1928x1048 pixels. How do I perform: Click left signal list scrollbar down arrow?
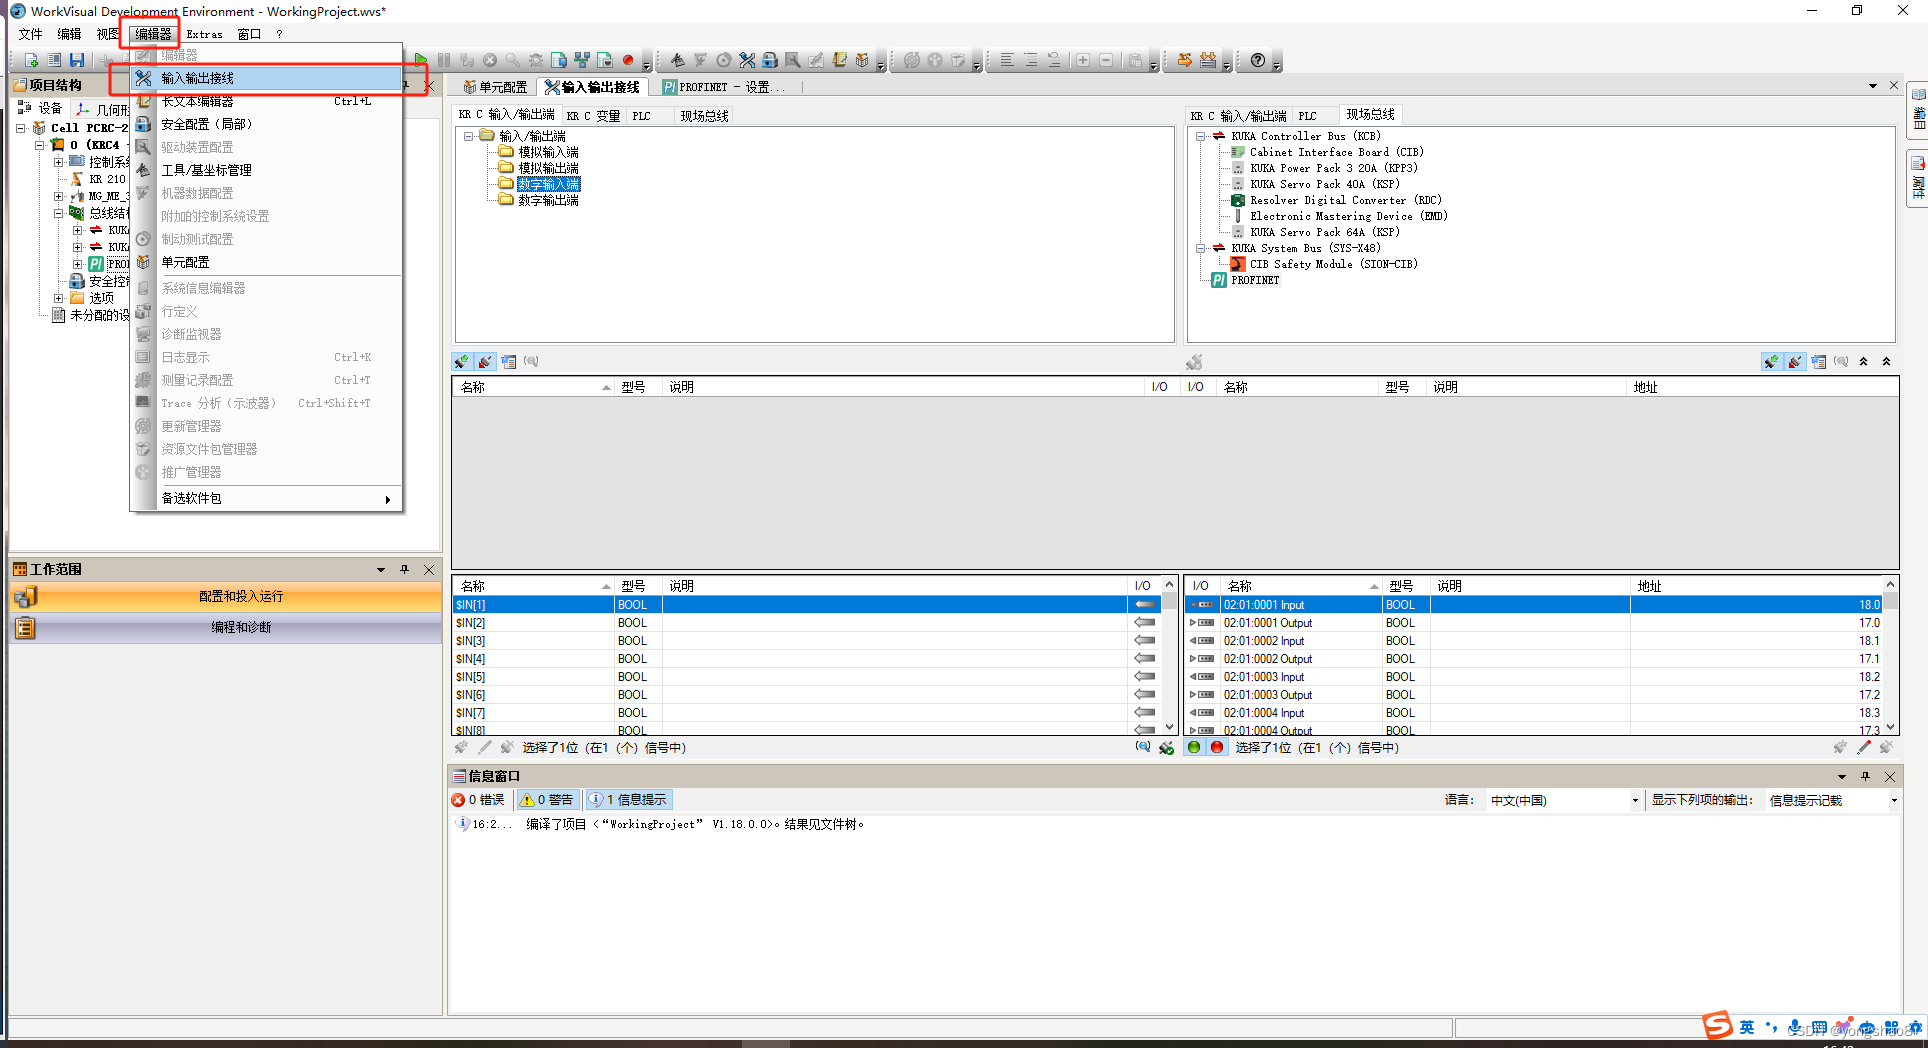[x=1169, y=727]
